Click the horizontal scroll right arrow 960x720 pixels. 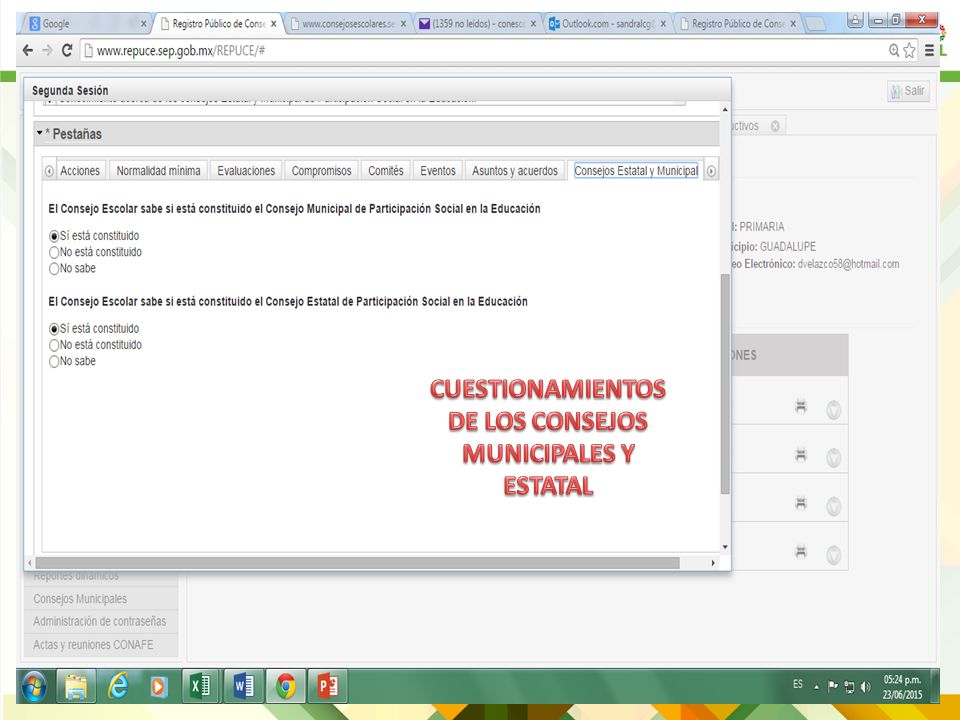[x=713, y=563]
